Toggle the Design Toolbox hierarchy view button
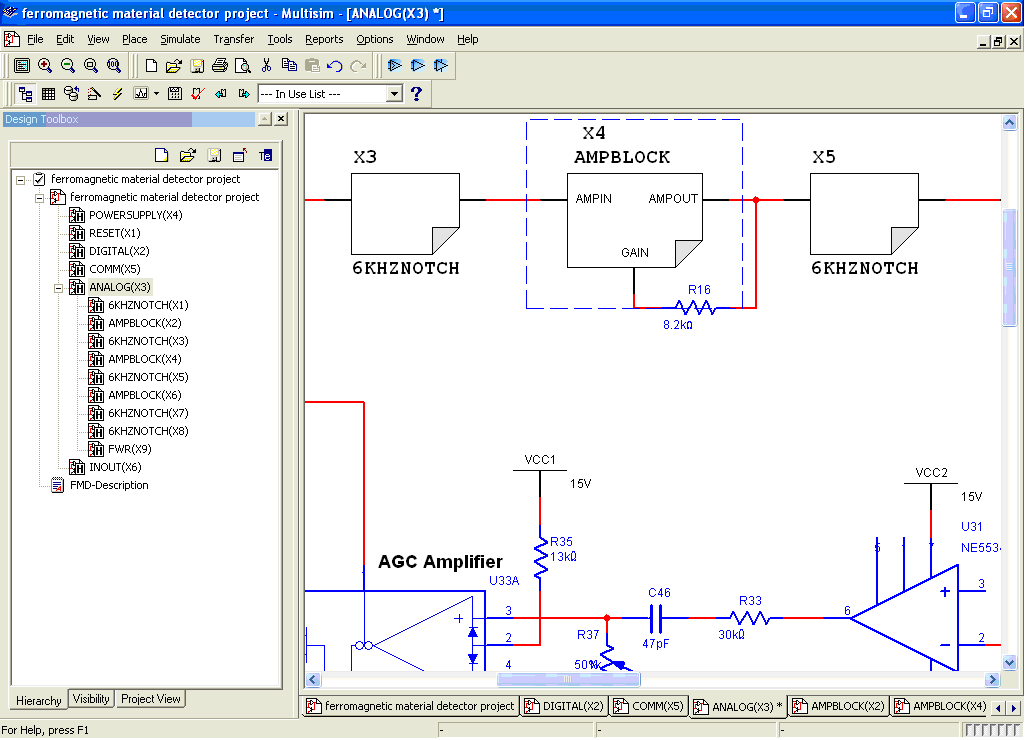1025x740 pixels. click(x=25, y=94)
